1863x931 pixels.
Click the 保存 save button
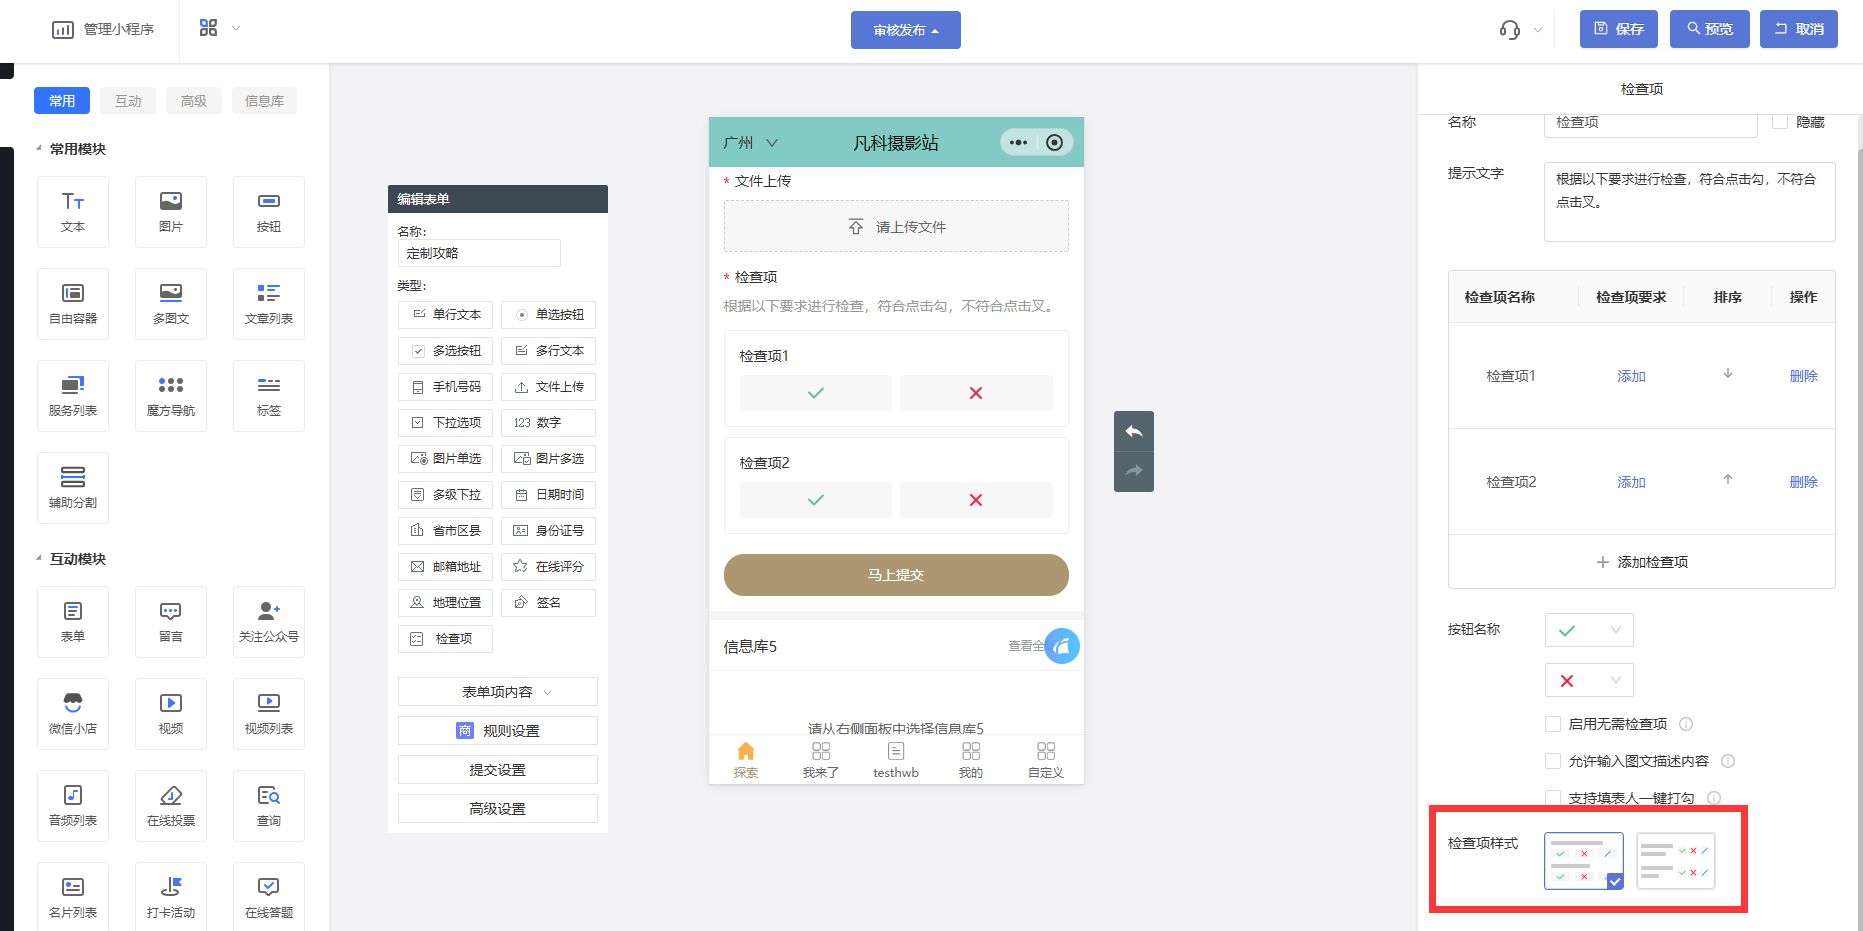[1619, 29]
